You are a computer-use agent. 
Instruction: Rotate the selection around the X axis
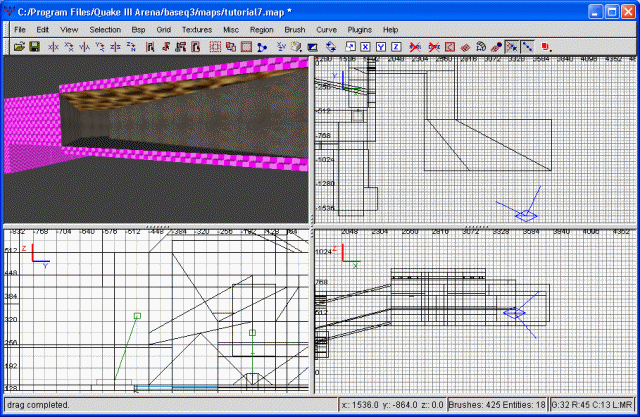[x=69, y=47]
